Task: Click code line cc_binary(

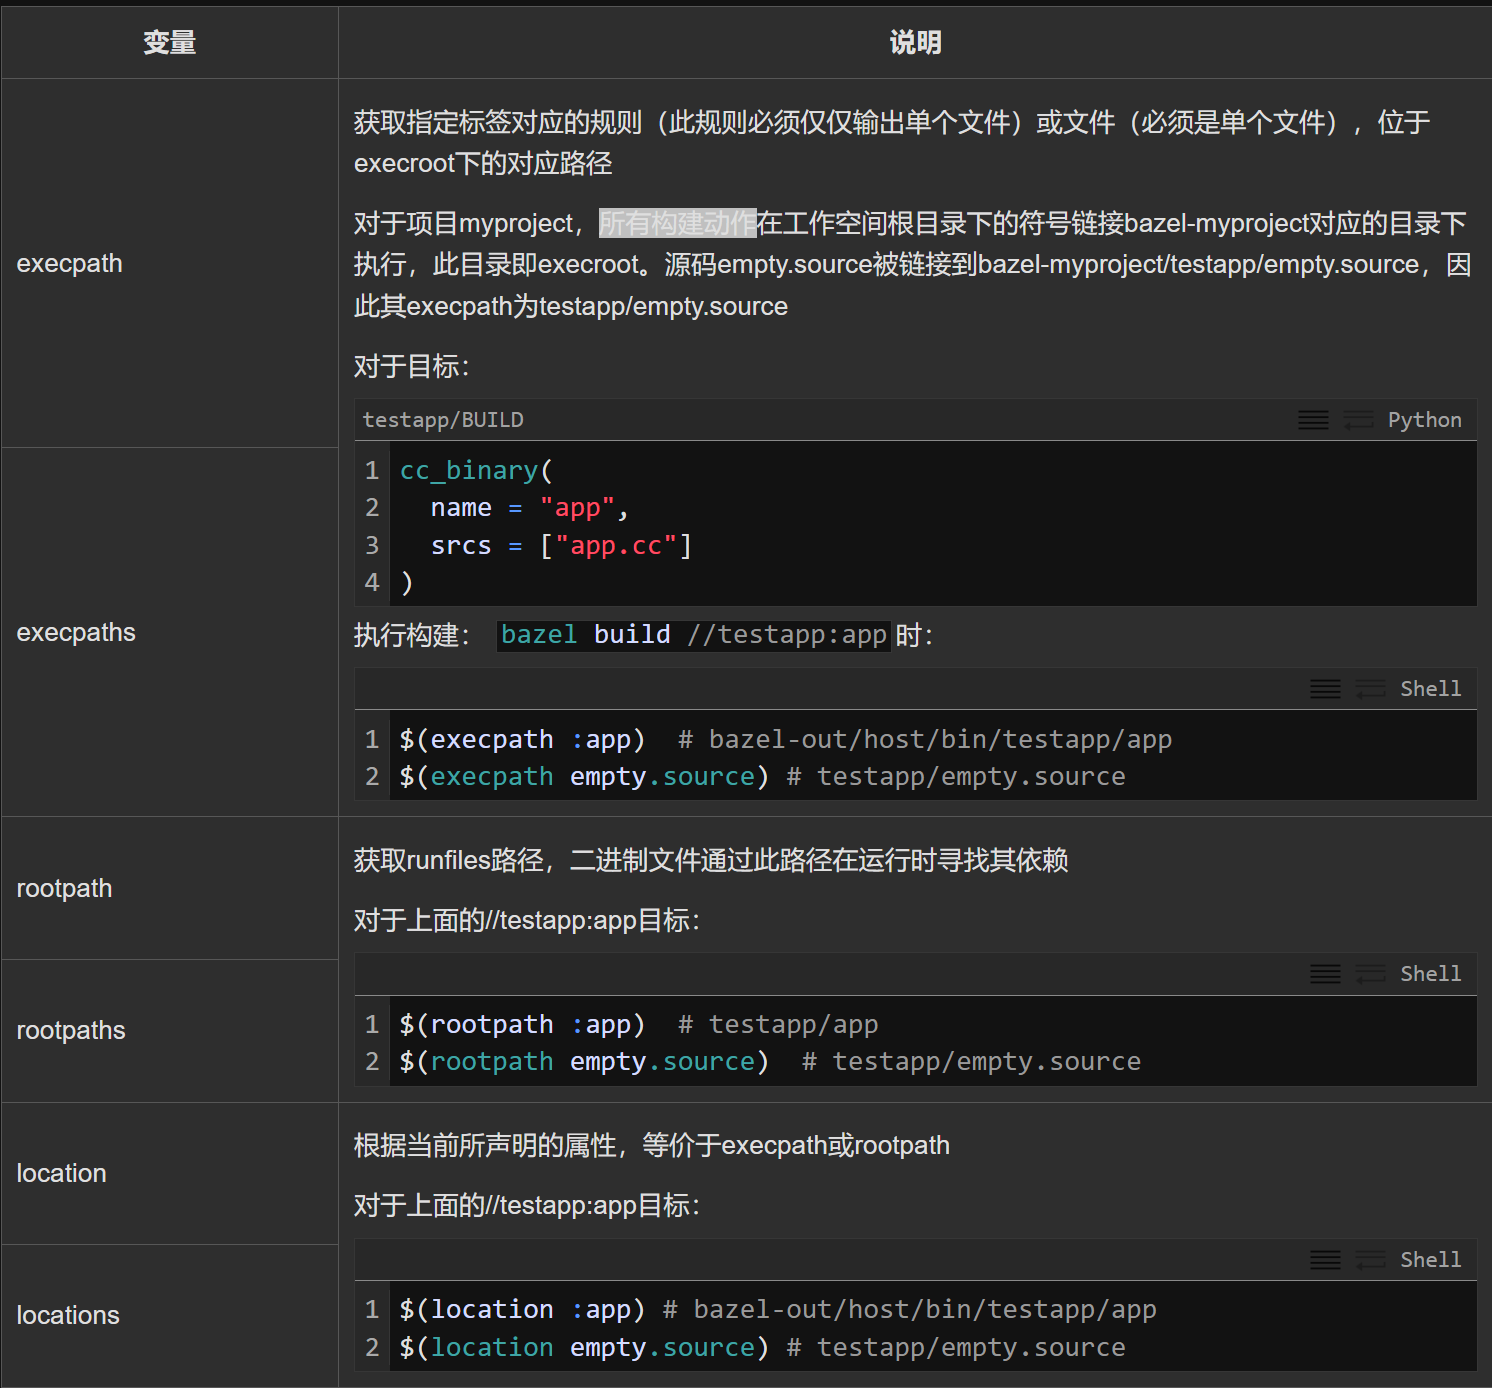Action: click(476, 470)
